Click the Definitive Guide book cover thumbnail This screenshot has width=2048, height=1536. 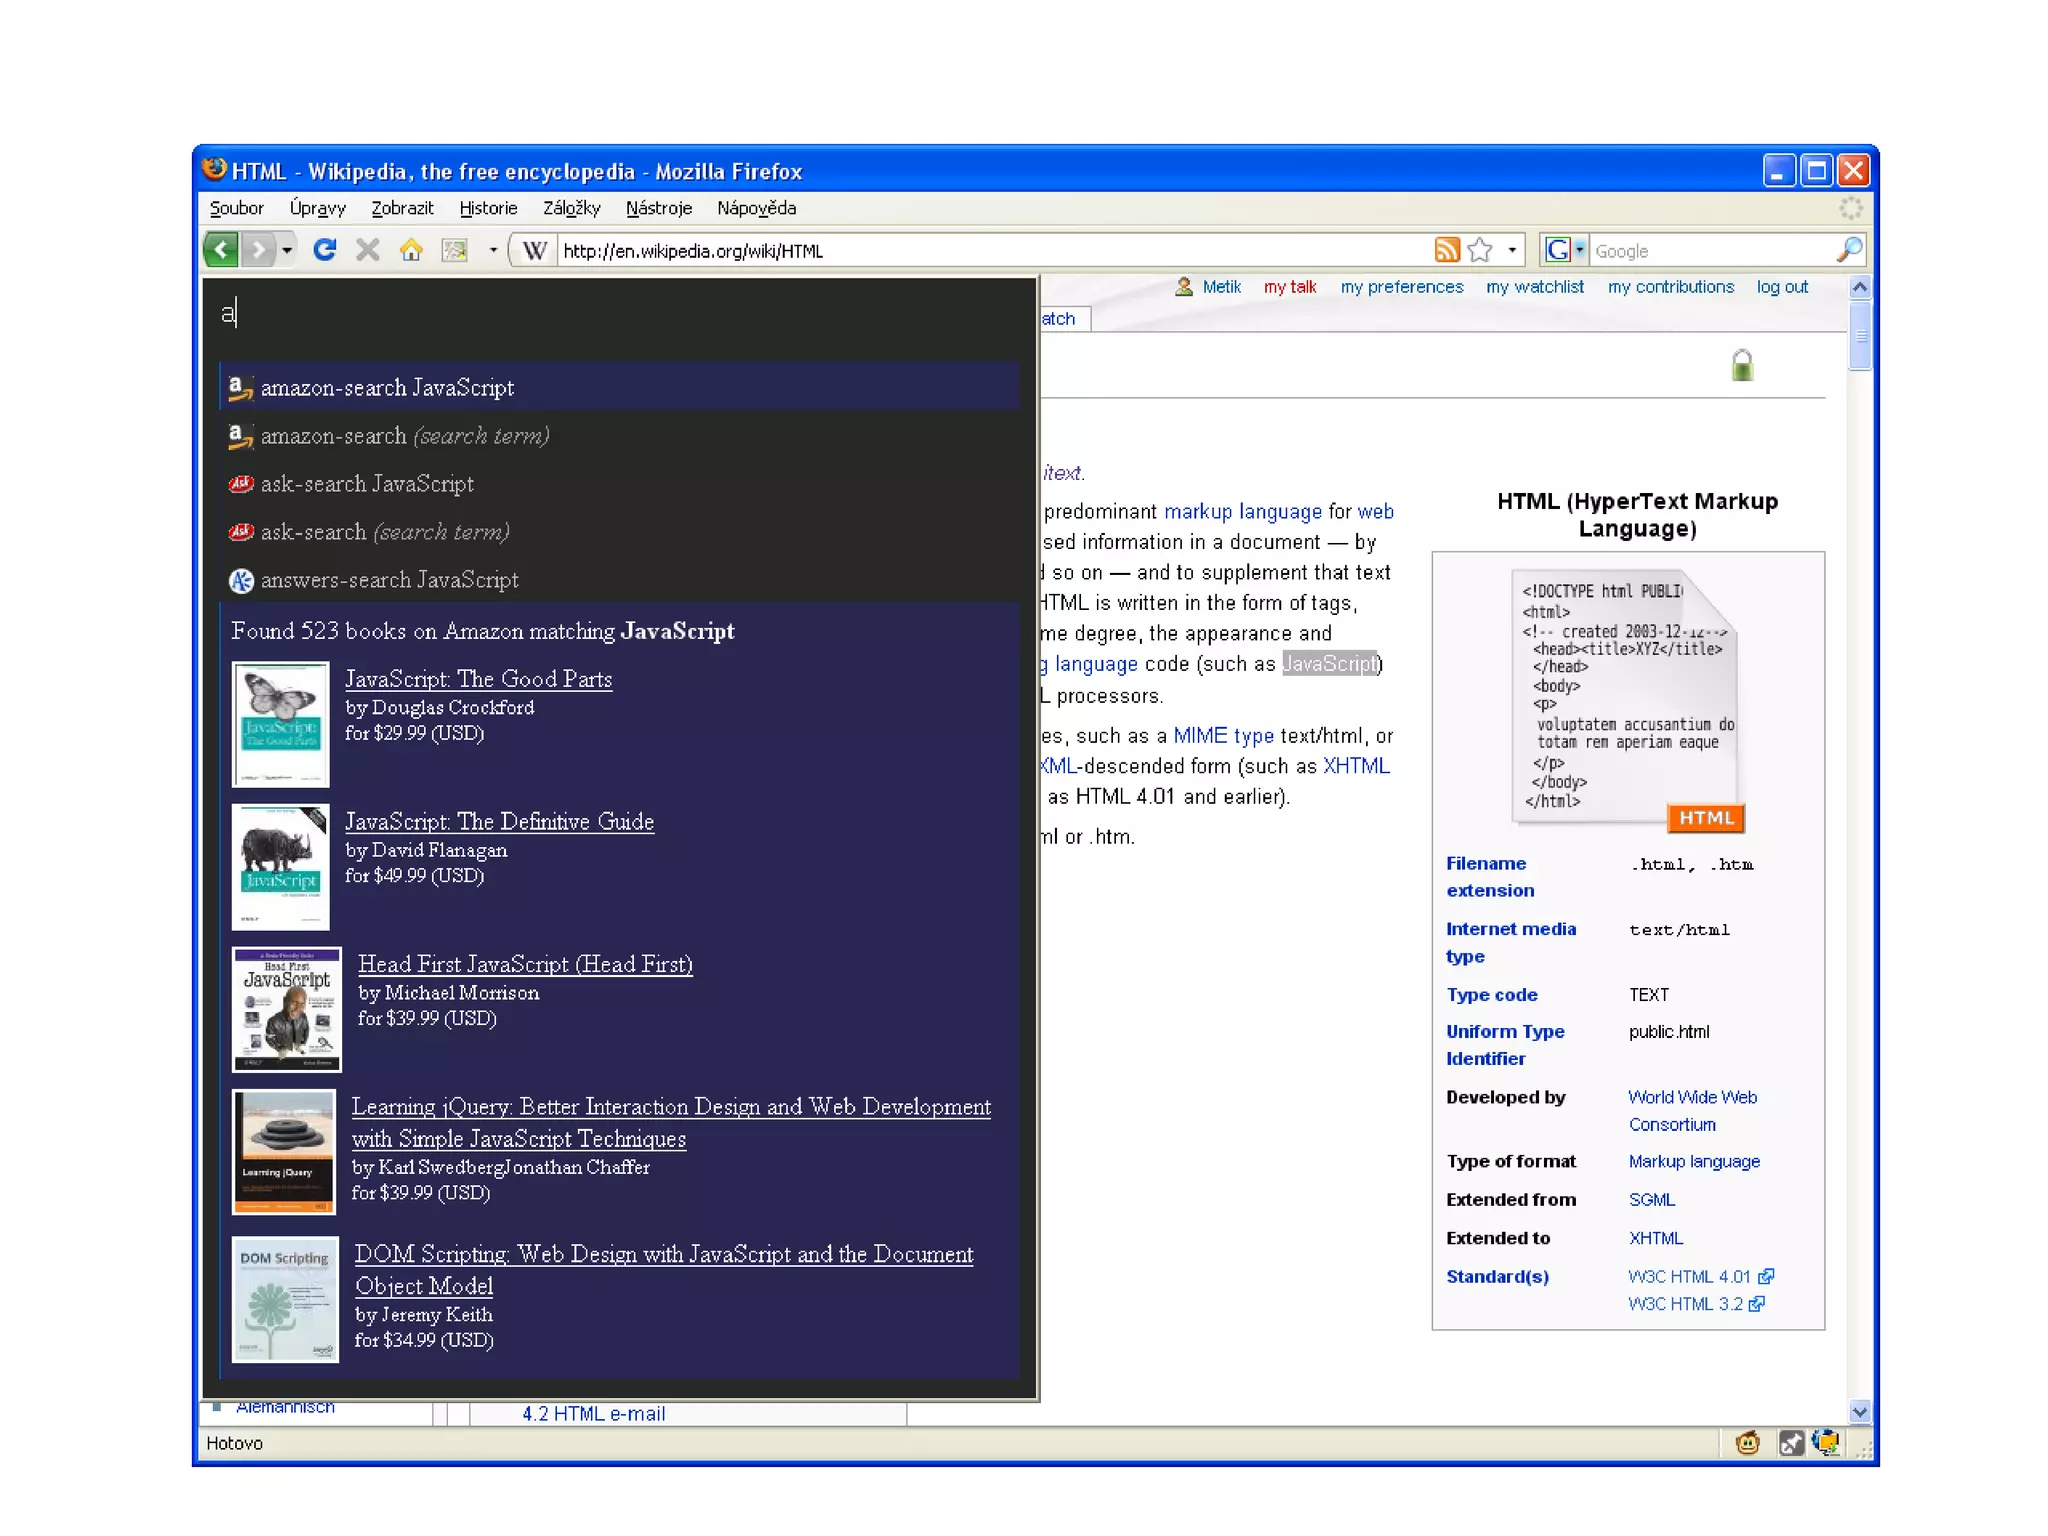[280, 867]
